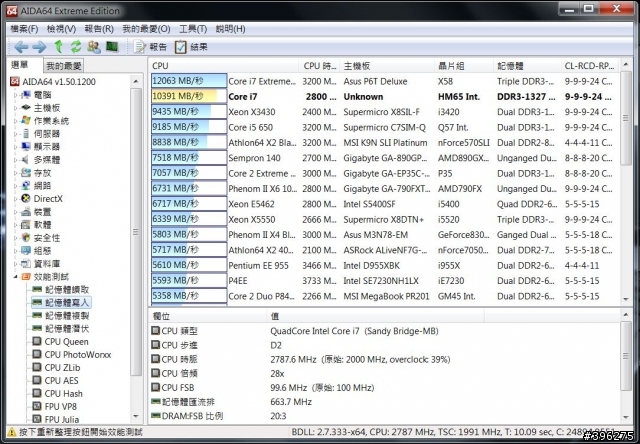Select the FPU VP8 benchmark

(x=55, y=406)
